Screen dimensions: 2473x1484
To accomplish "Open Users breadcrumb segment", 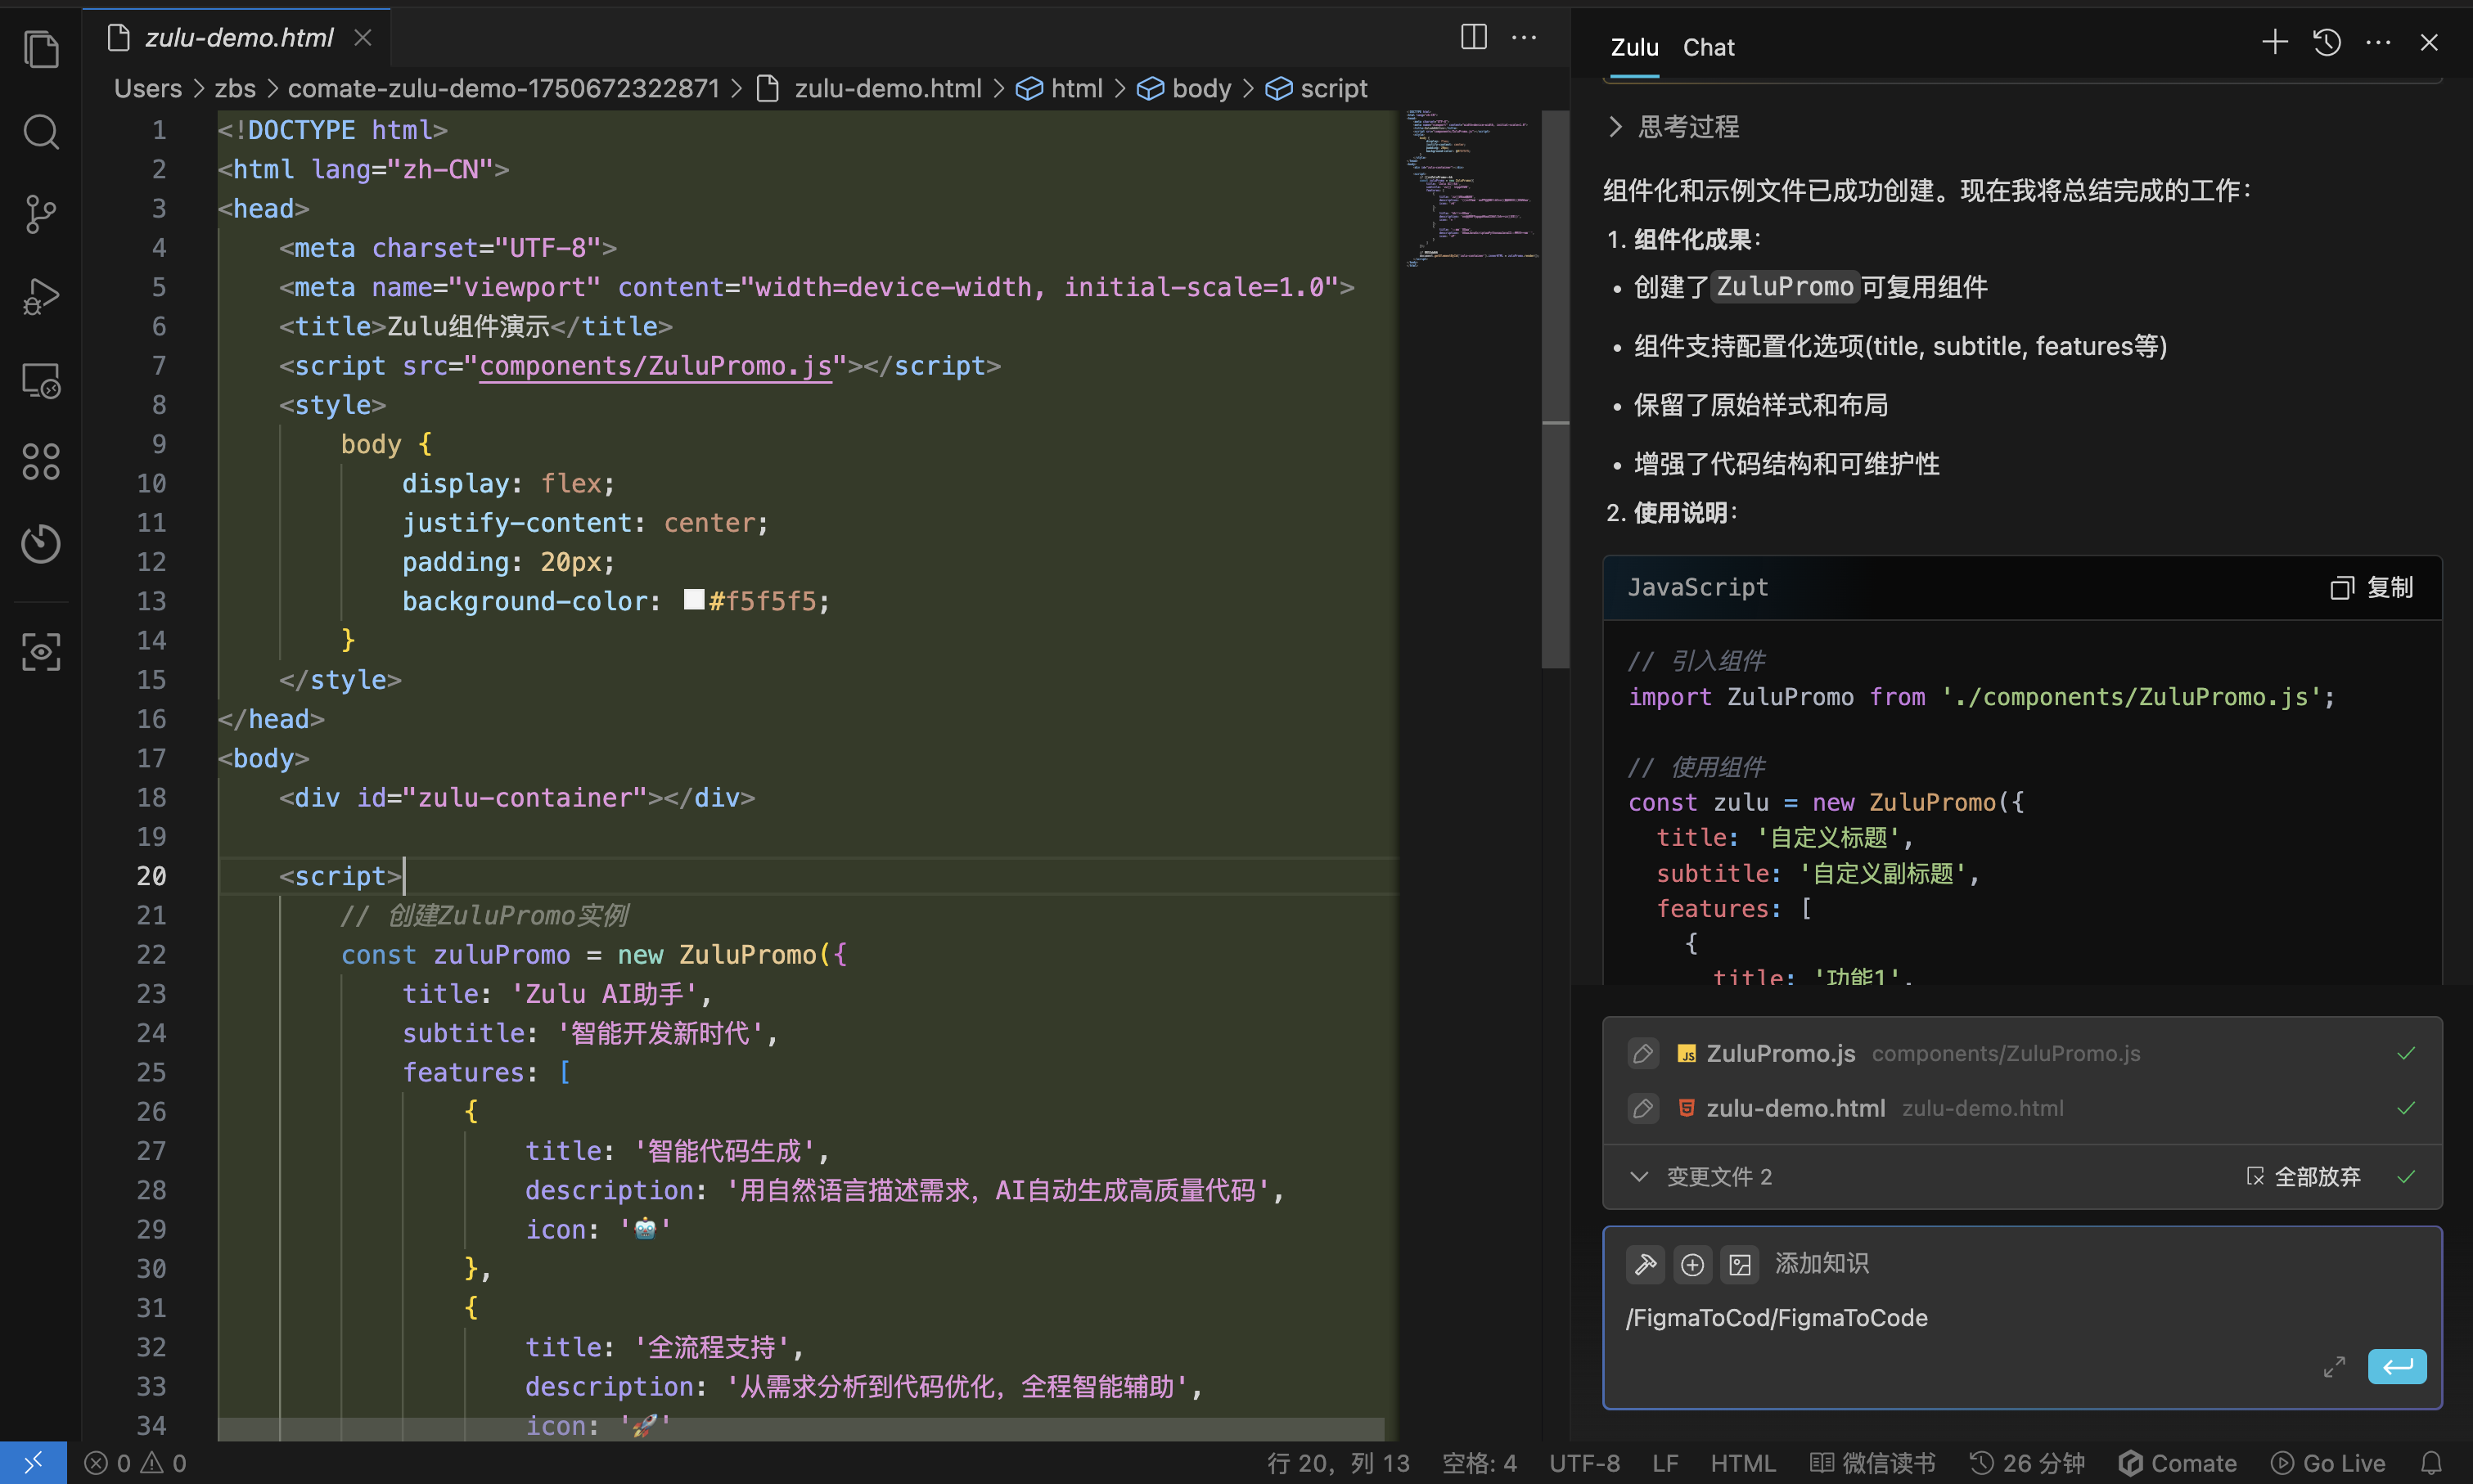I will [x=147, y=88].
